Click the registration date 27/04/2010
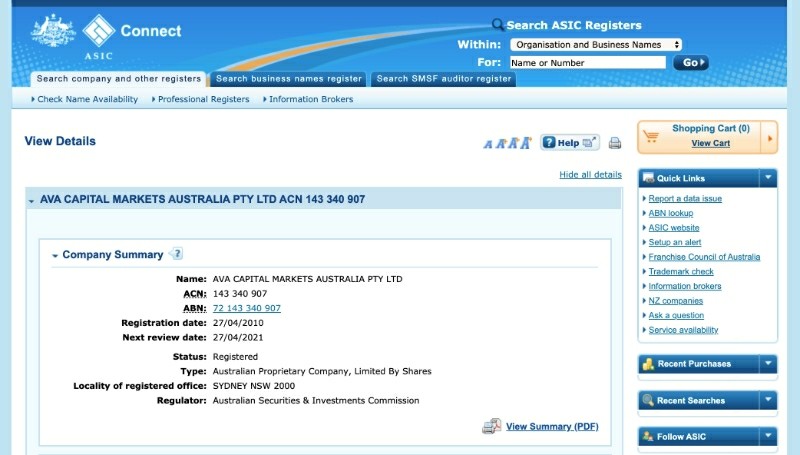800x455 pixels. [x=238, y=323]
